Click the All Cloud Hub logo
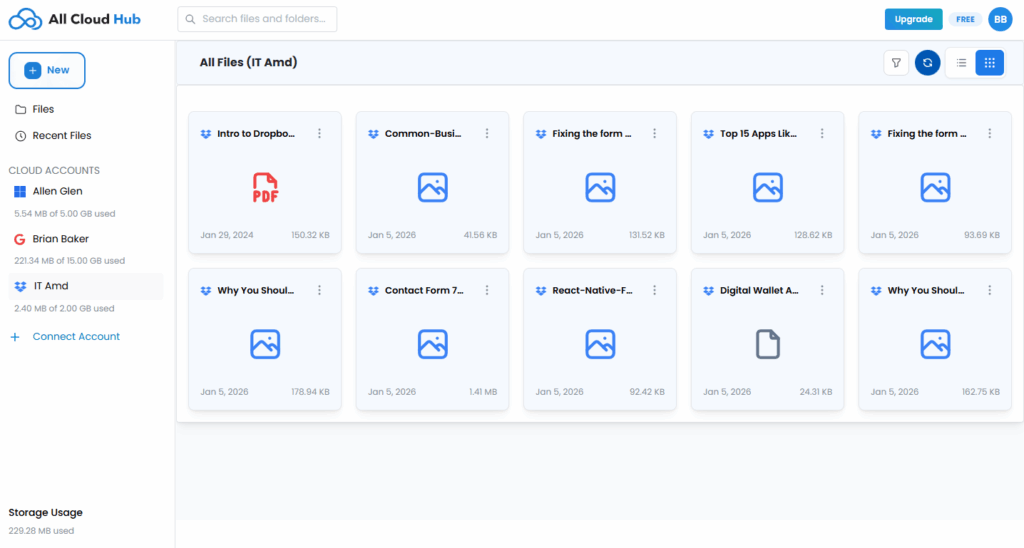This screenshot has width=1024, height=548. [74, 20]
